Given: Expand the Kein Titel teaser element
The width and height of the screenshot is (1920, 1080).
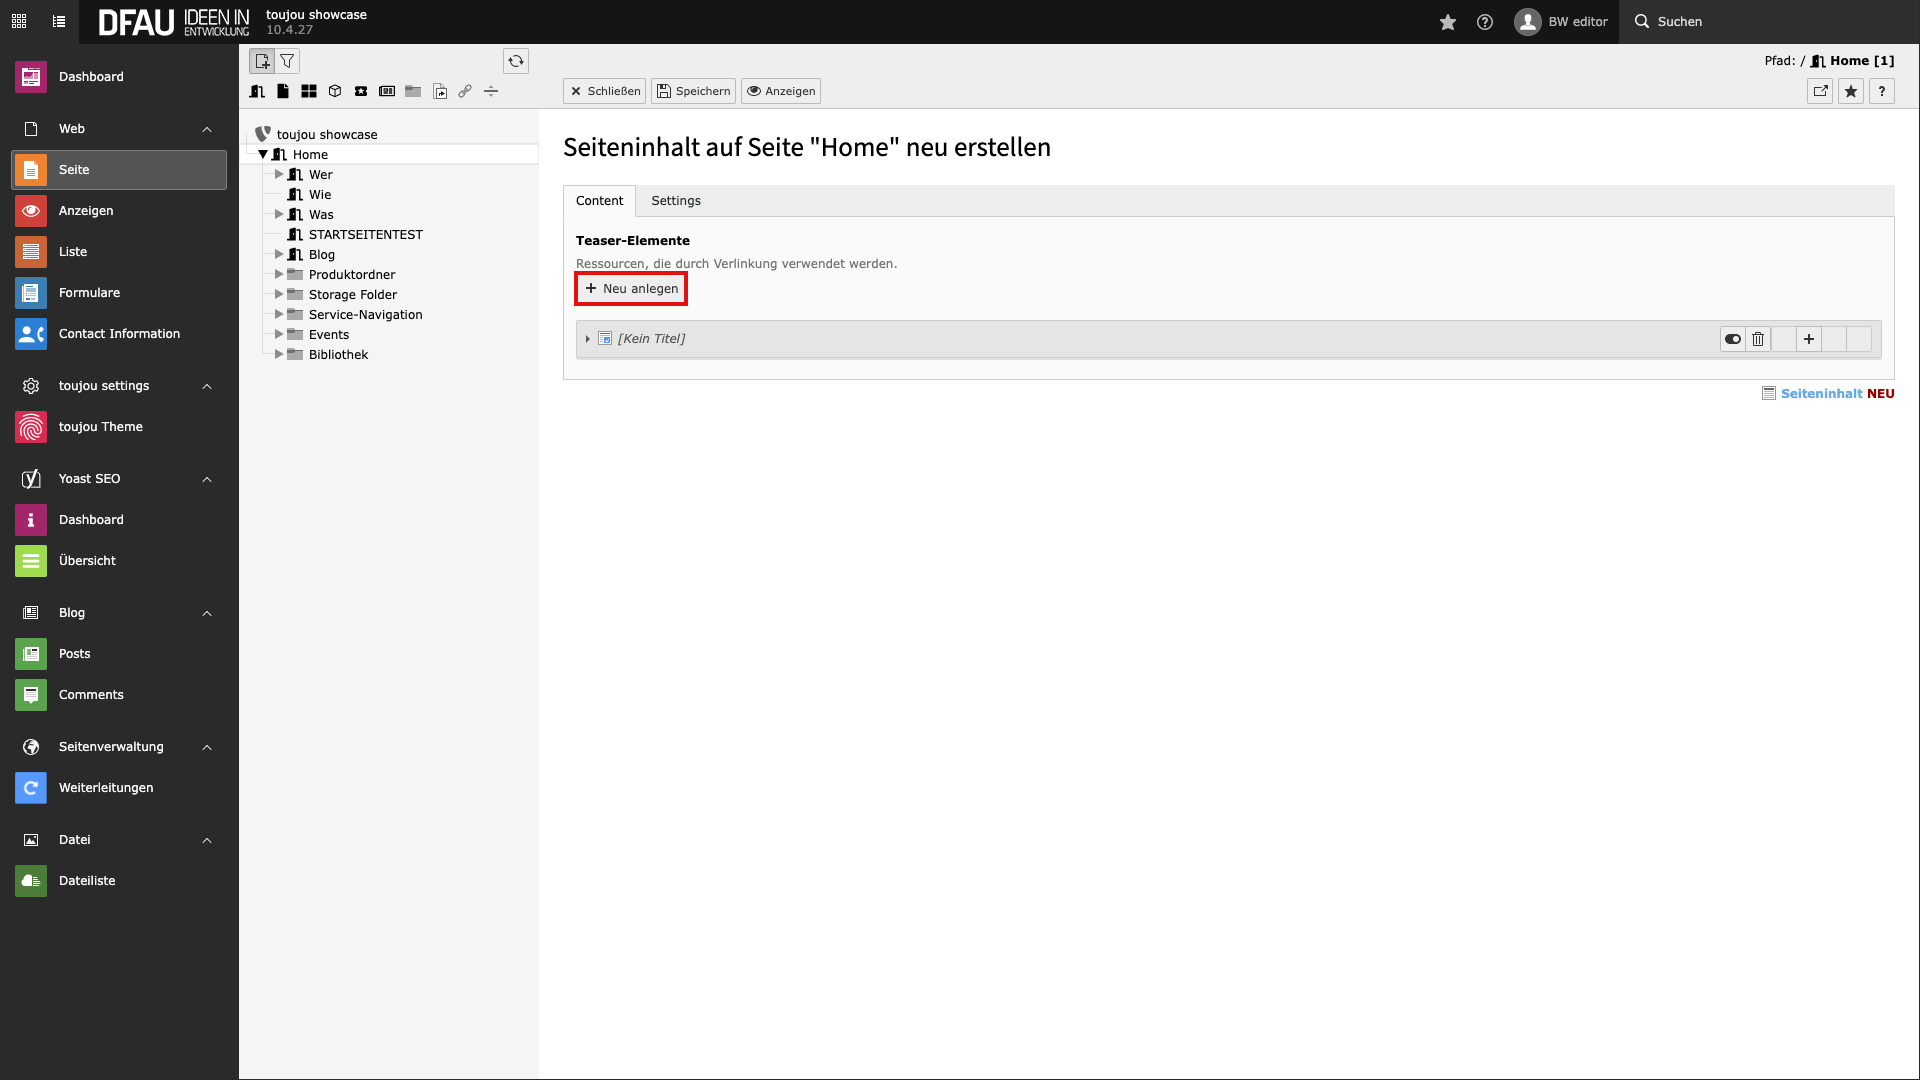Looking at the screenshot, I should pos(588,339).
